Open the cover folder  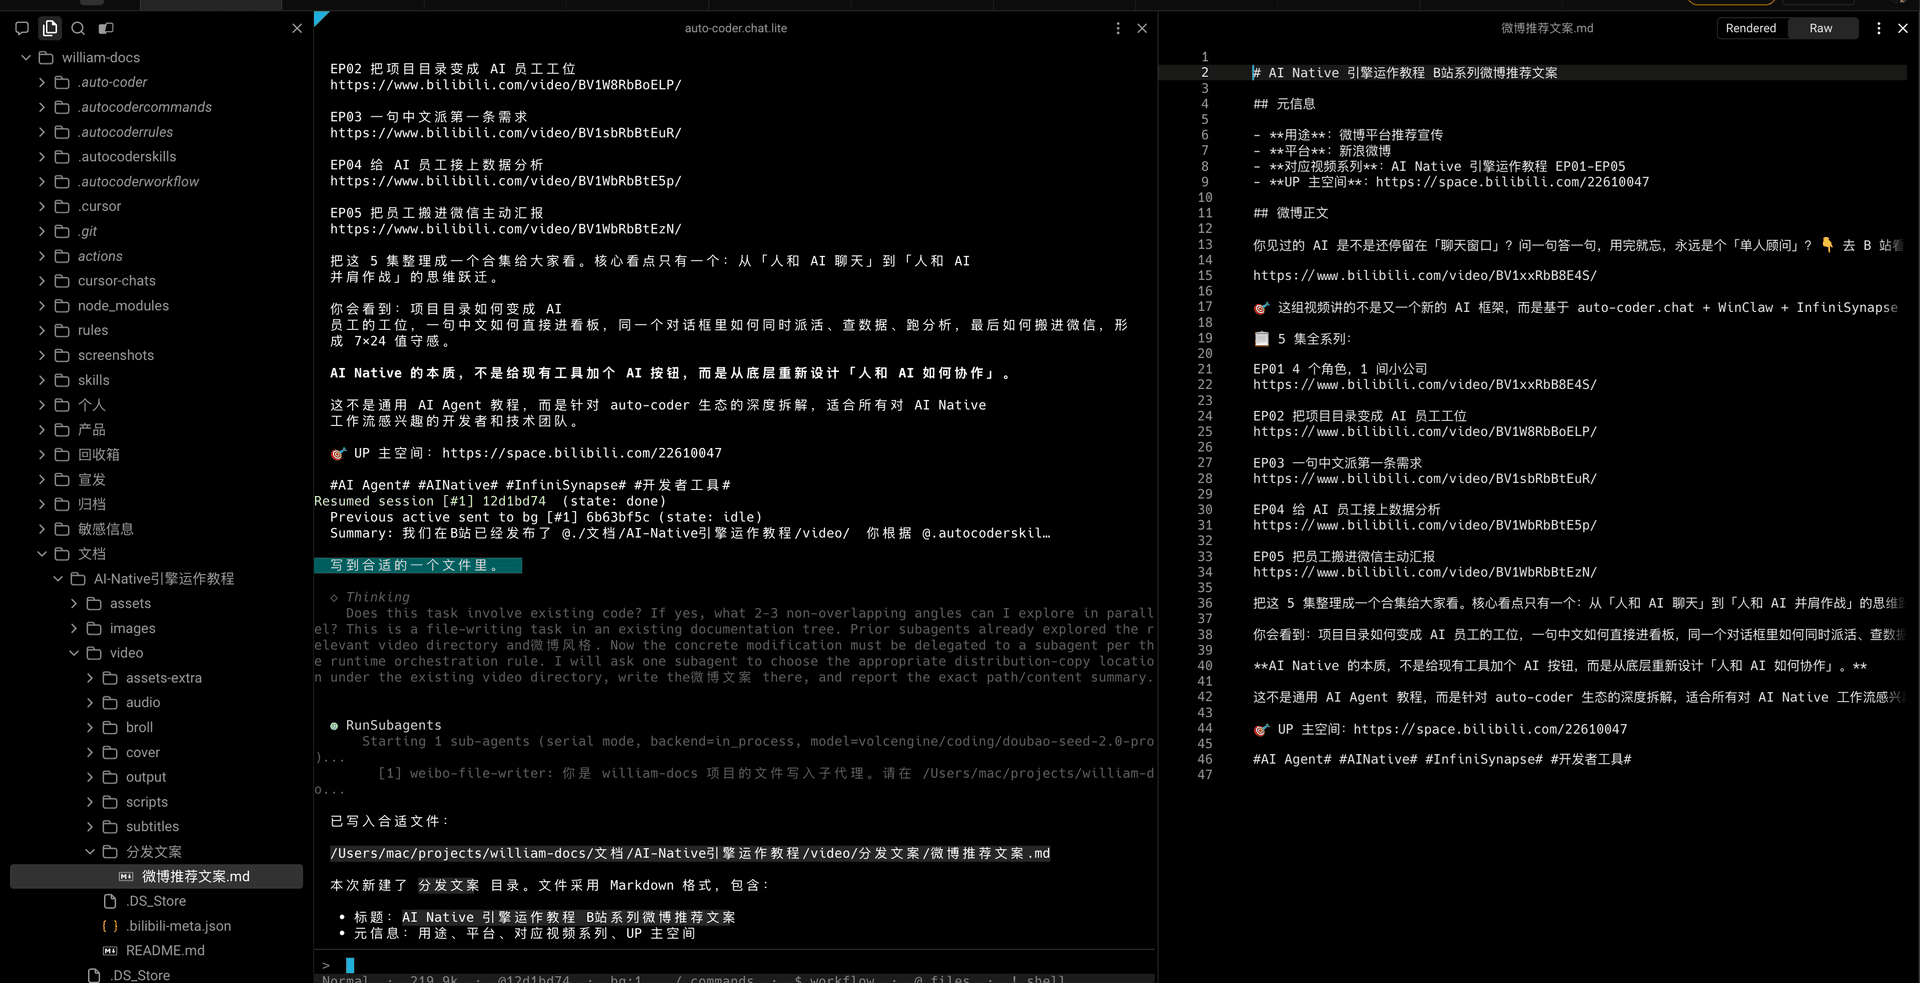pyautogui.click(x=156, y=752)
